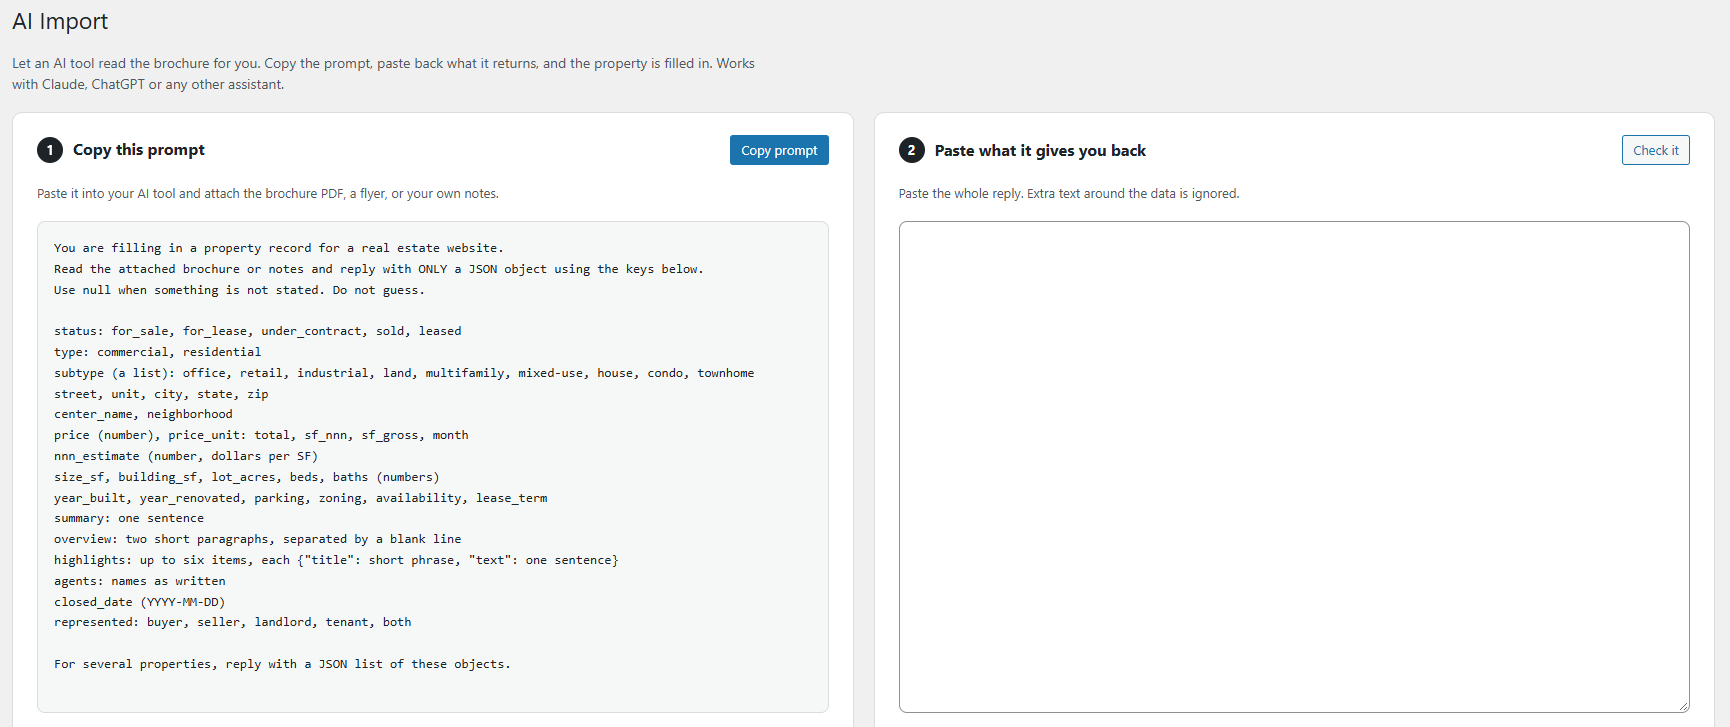Click the 'Paste what it gives you back' heading

coord(1040,151)
